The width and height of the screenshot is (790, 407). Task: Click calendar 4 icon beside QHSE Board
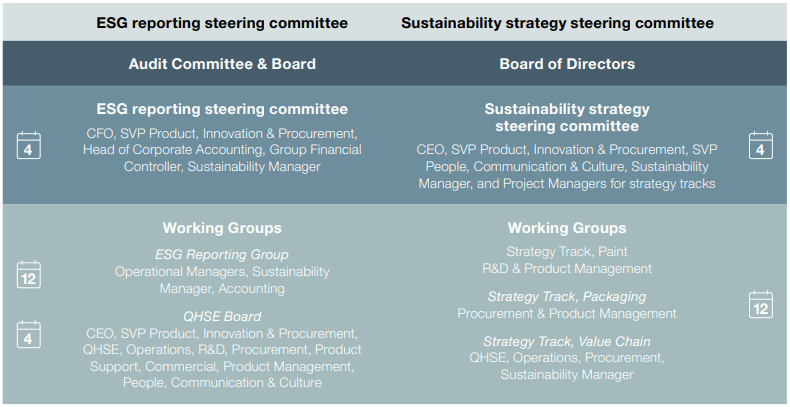28,334
